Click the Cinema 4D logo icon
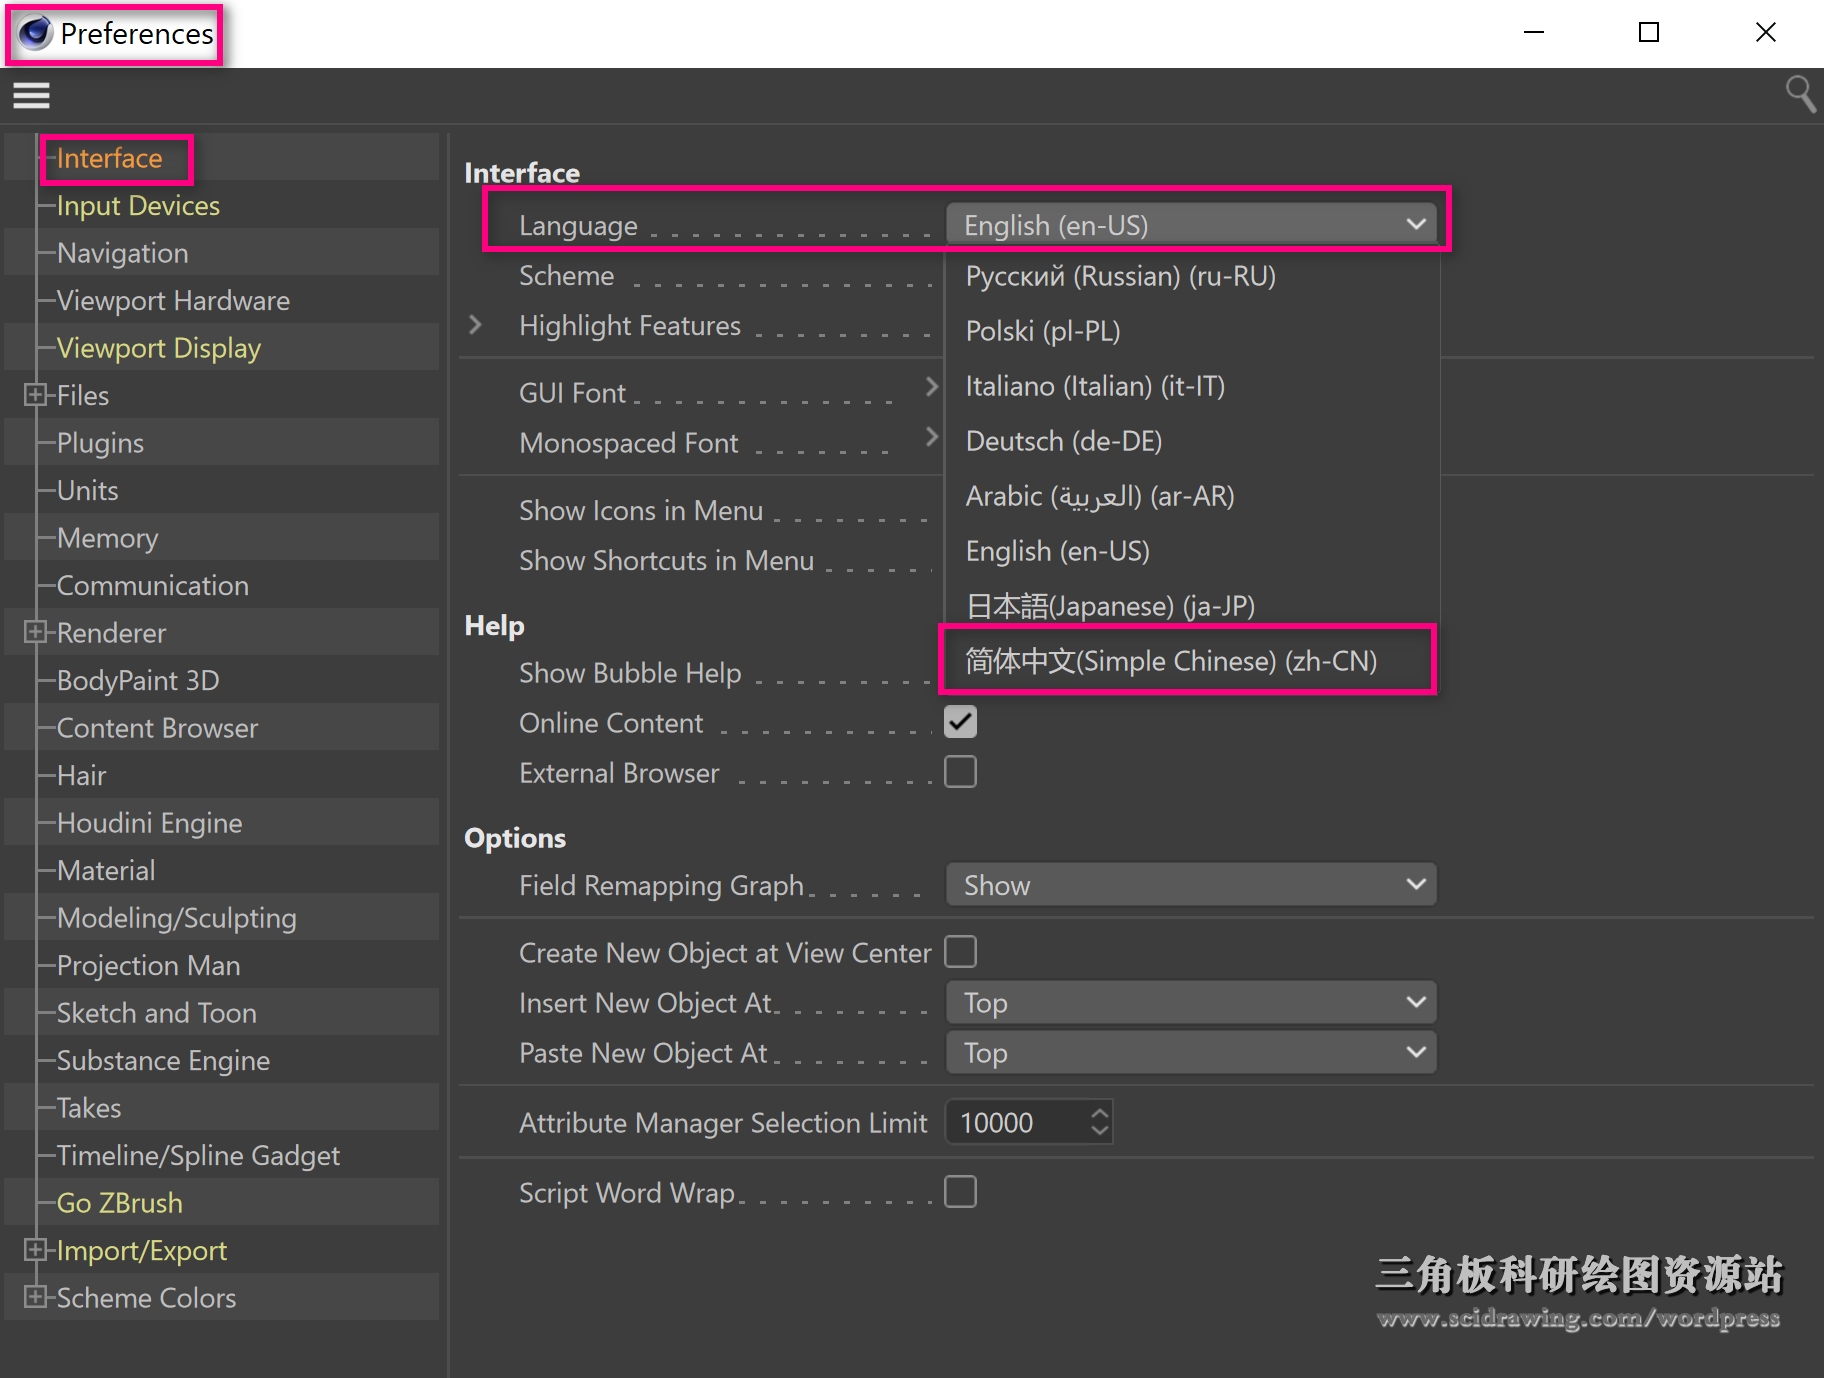The image size is (1824, 1378). 35,33
